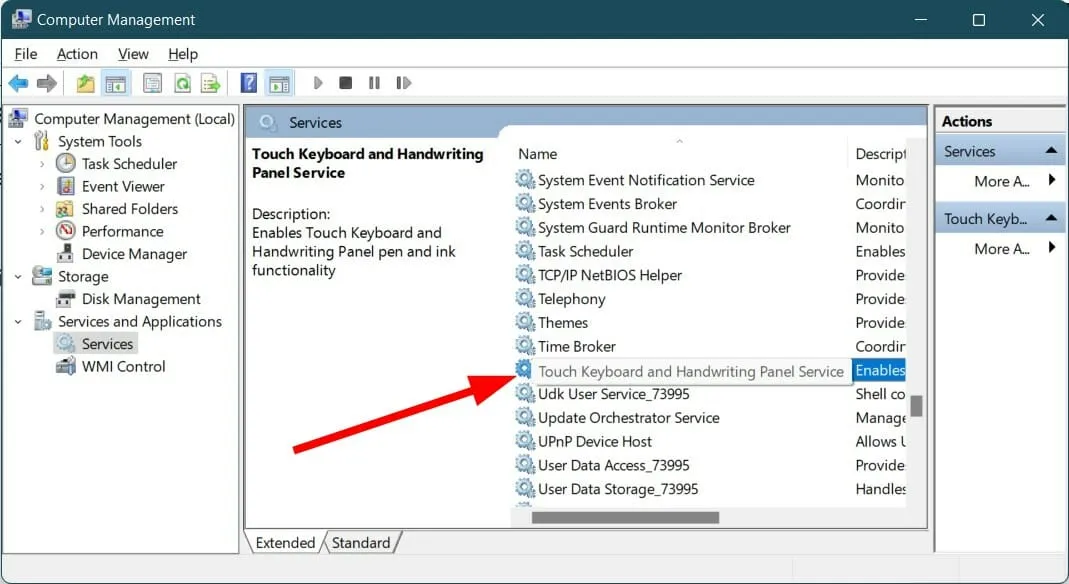
Task: Click the Restart Service toolbar icon
Action: tap(404, 83)
